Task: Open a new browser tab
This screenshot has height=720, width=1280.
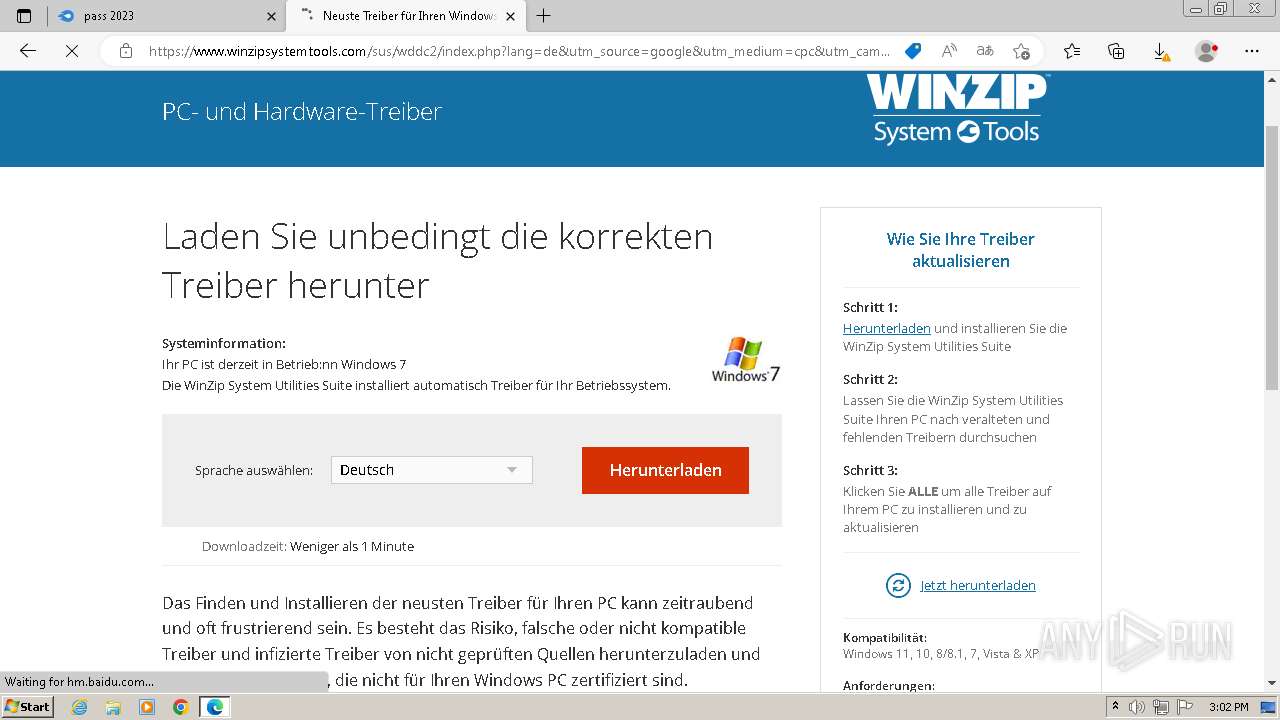Action: point(543,16)
